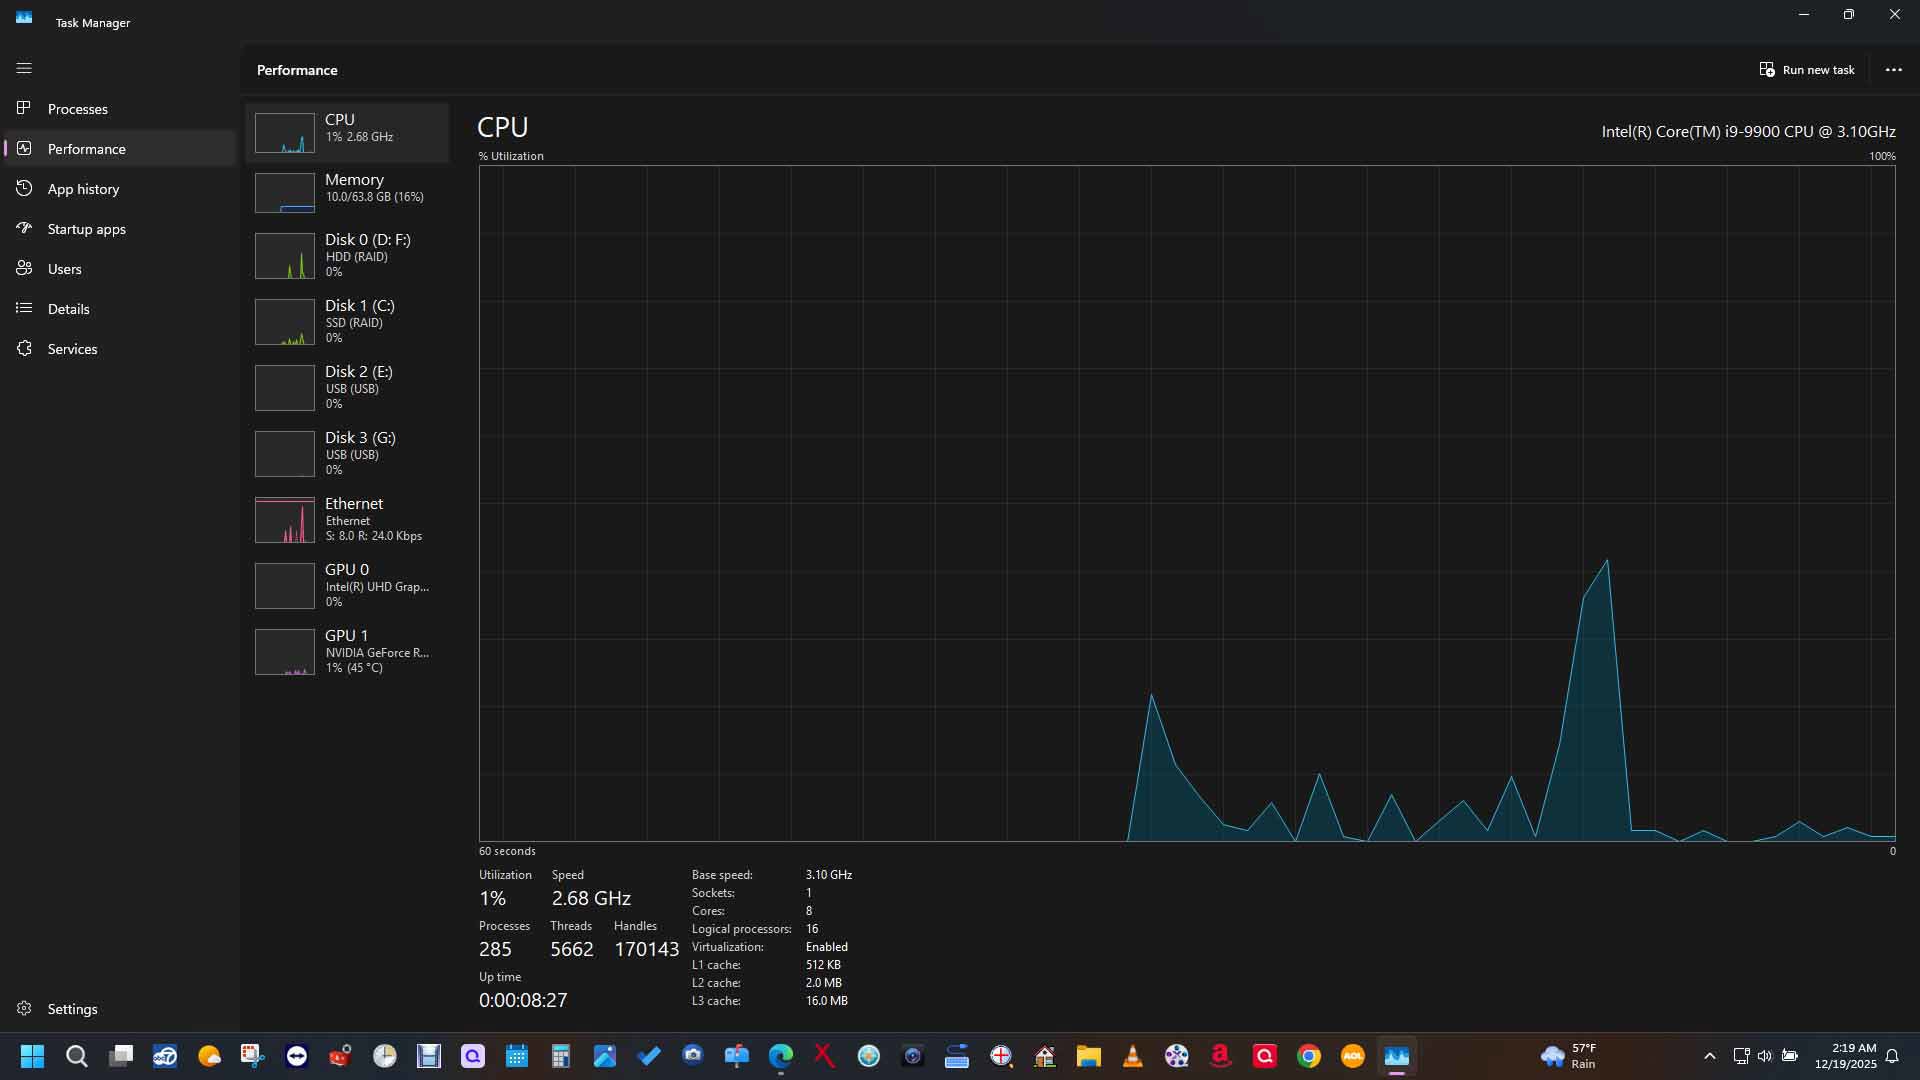The image size is (1920, 1080).
Task: Select the Memory panel
Action: click(347, 188)
